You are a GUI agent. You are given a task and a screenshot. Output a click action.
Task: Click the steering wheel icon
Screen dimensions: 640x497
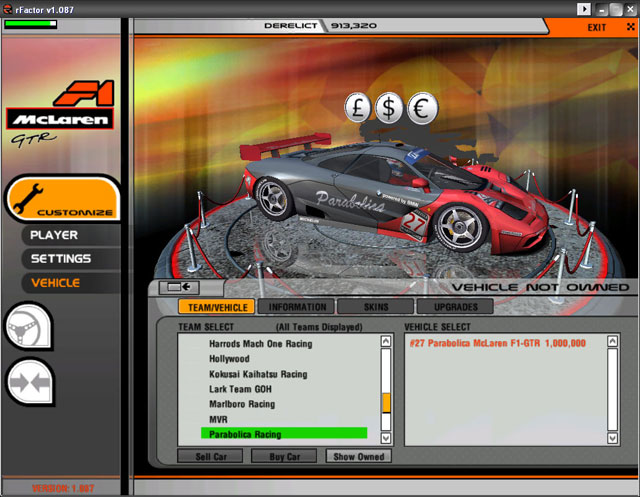(28, 327)
